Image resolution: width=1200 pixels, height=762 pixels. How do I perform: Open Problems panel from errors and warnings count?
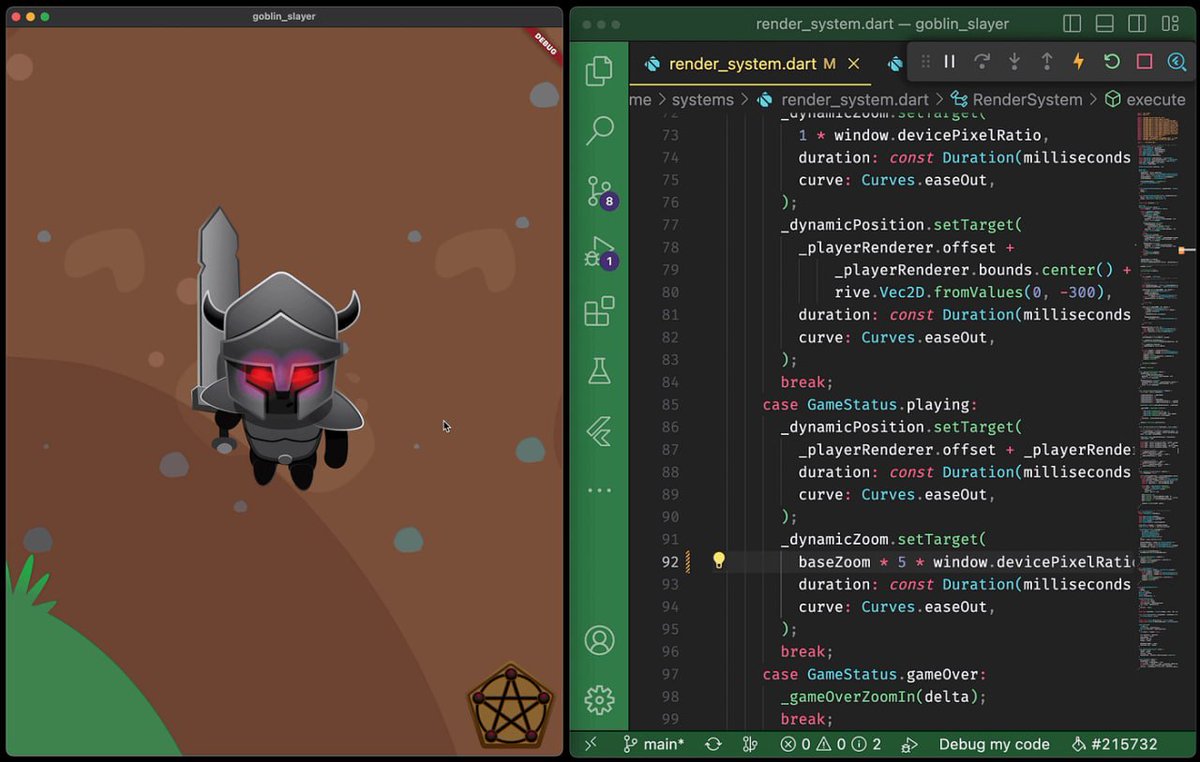(831, 744)
